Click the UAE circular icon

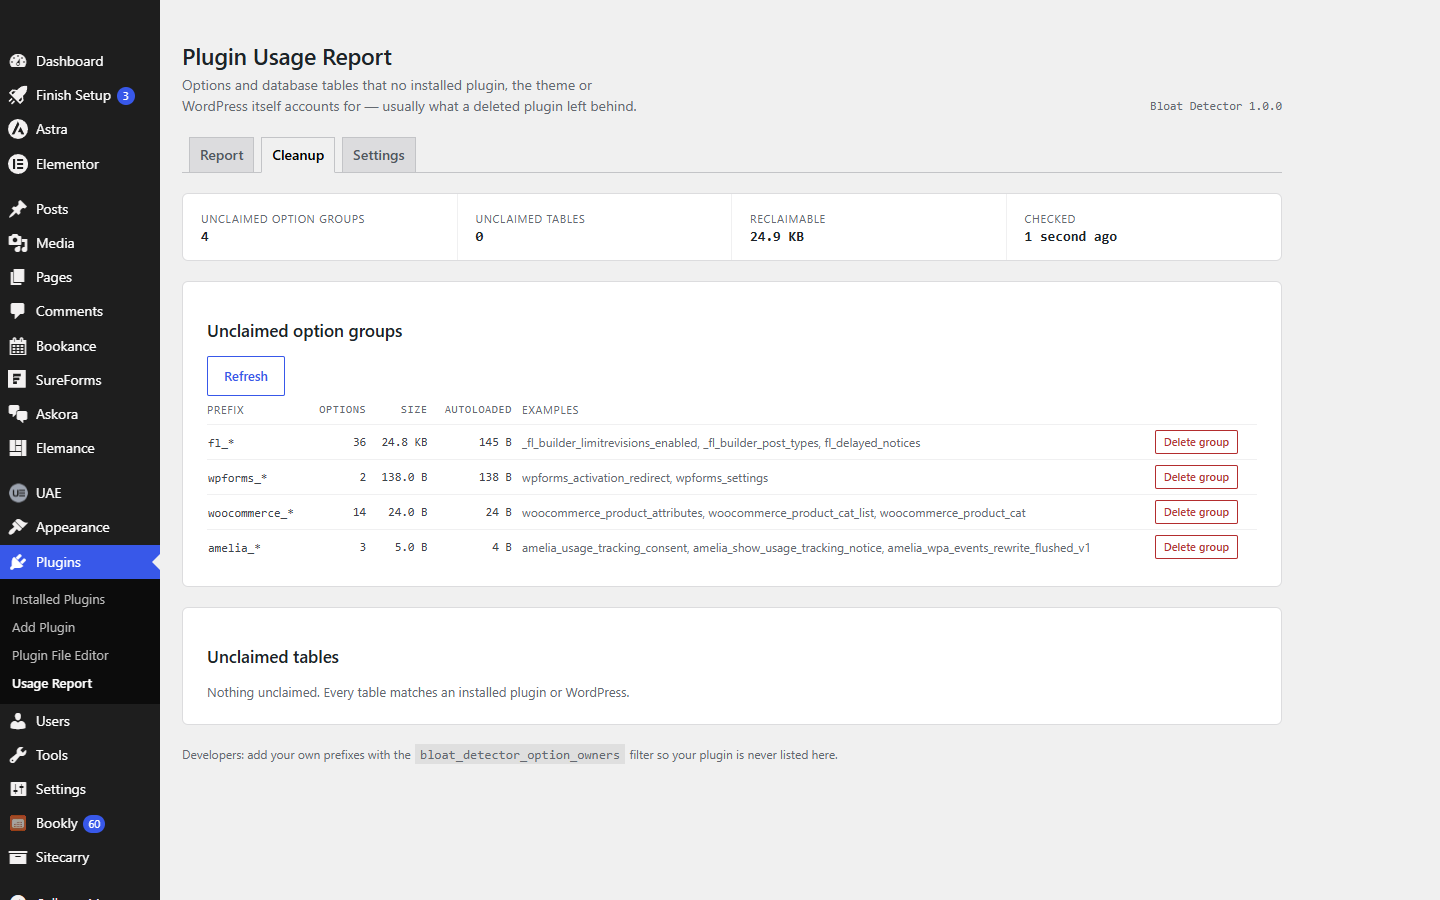[x=18, y=493]
